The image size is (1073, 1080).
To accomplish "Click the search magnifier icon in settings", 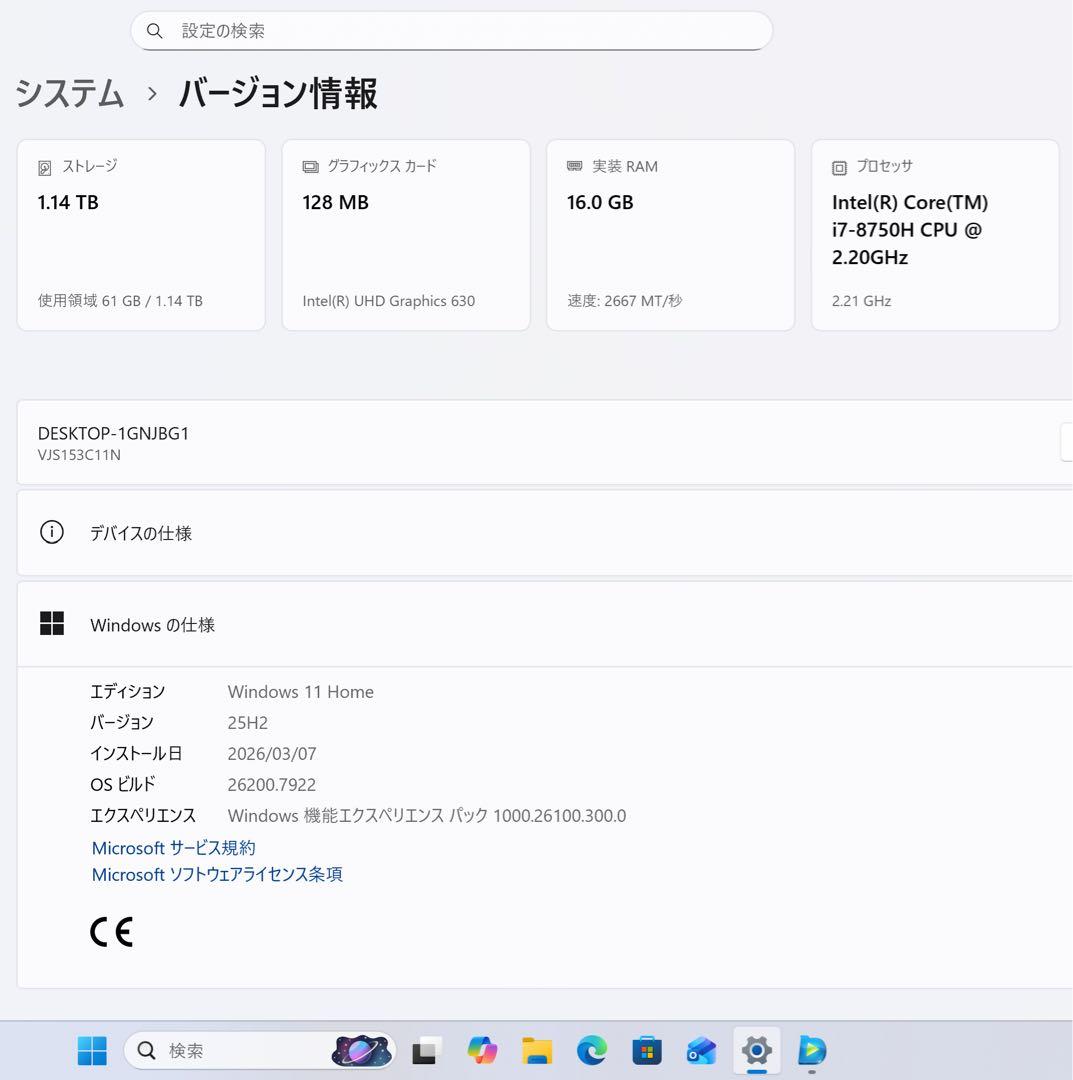I will (x=155, y=31).
